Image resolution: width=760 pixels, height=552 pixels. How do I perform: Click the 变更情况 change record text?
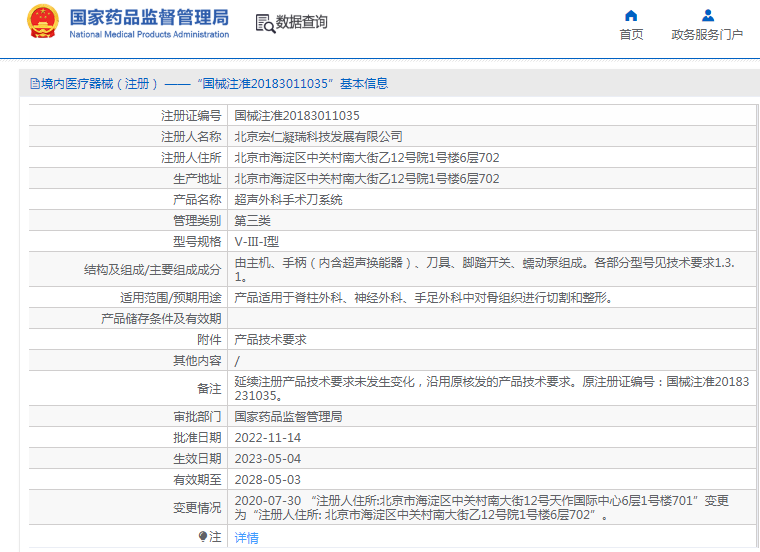click(481, 507)
